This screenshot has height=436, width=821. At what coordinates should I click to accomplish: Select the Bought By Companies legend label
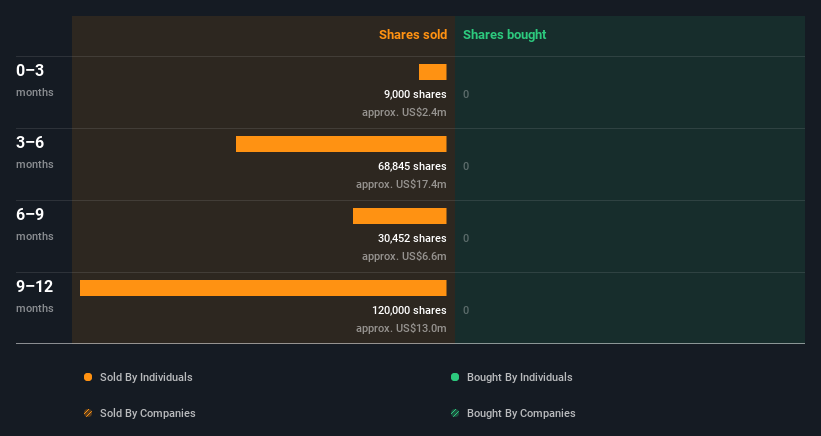[521, 413]
